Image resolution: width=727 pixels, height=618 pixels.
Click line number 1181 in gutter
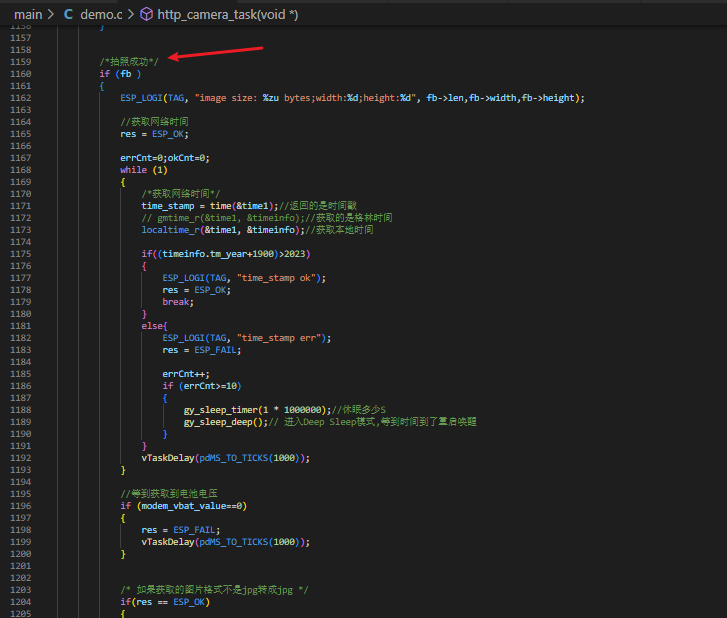tap(21, 326)
